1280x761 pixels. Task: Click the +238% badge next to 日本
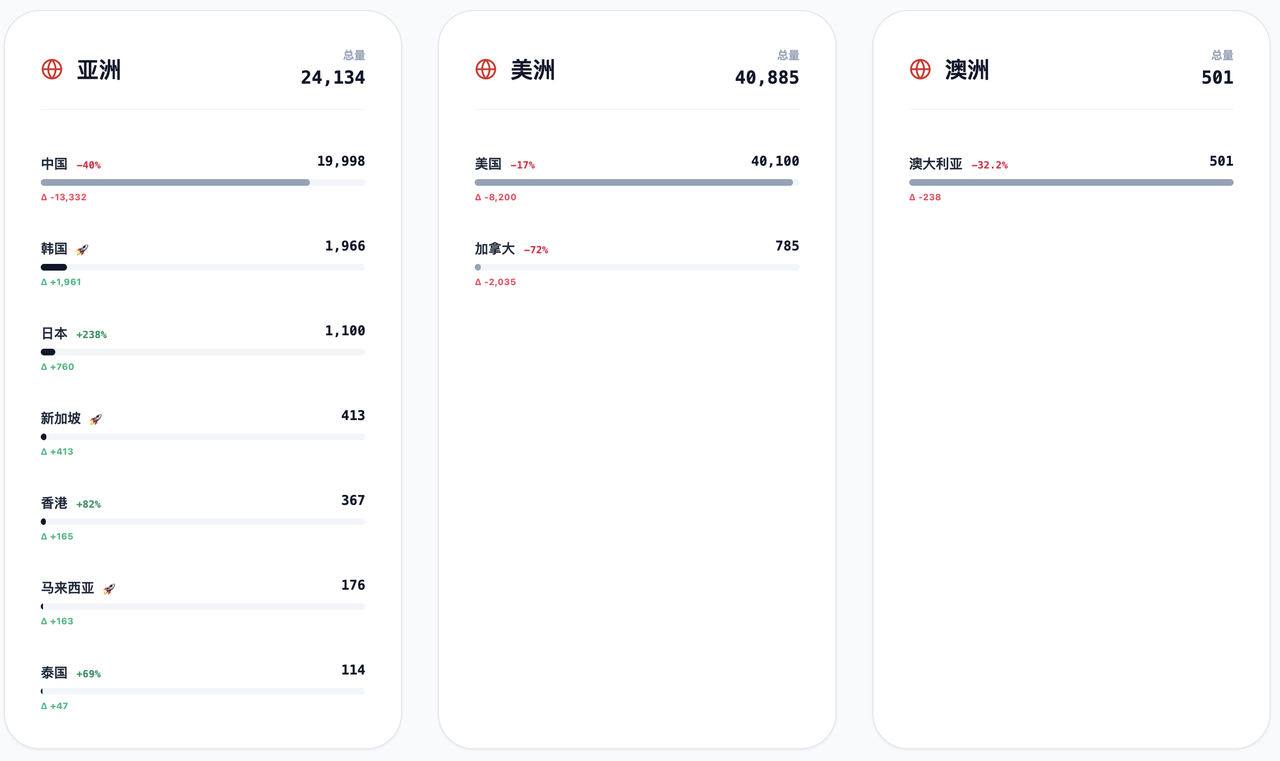coord(91,335)
